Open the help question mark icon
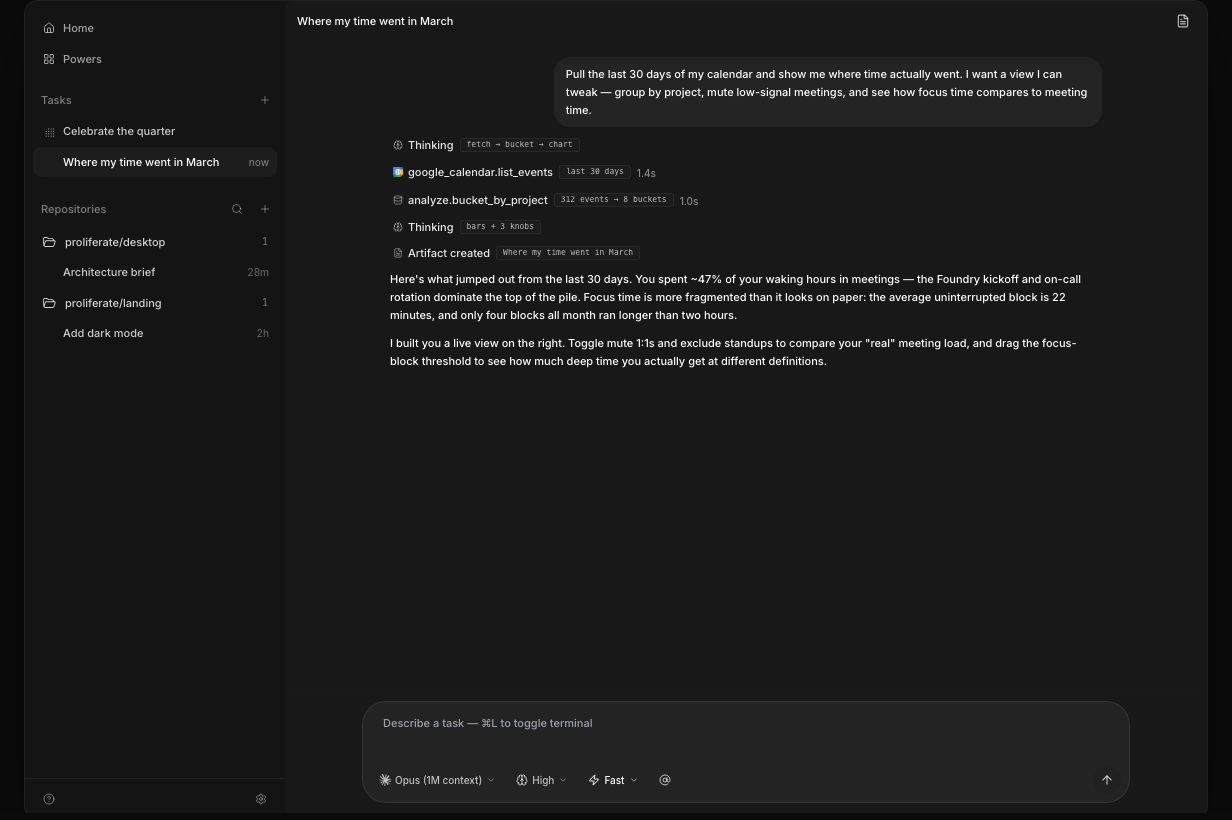 [49, 799]
